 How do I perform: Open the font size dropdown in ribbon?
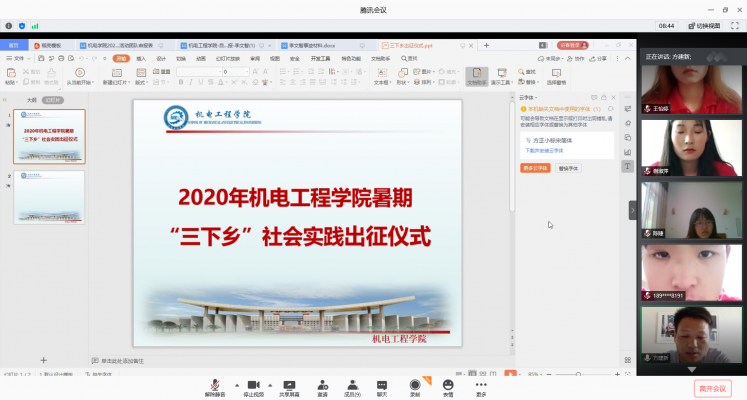(247, 72)
